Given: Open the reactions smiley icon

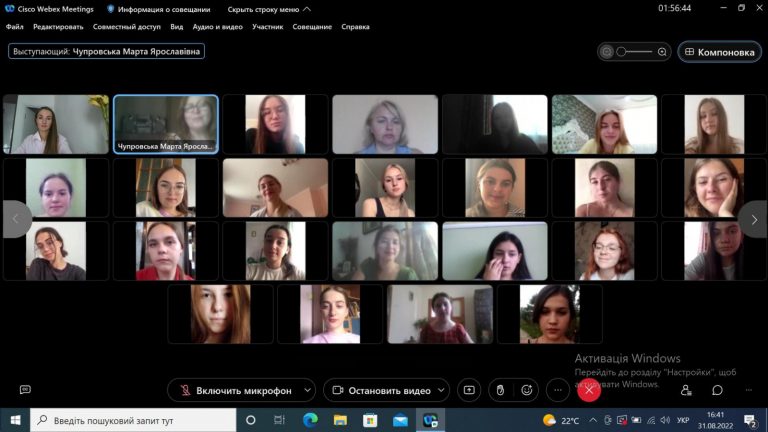Looking at the screenshot, I should (x=527, y=390).
